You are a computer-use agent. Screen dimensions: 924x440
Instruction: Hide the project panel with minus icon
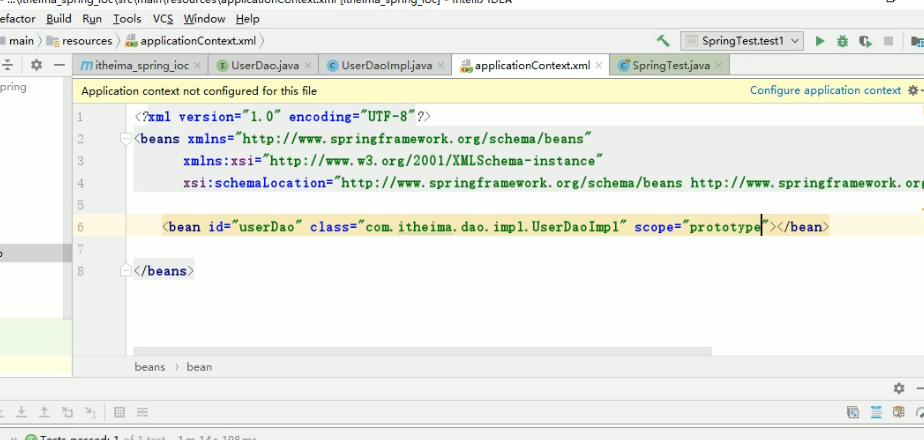59,65
